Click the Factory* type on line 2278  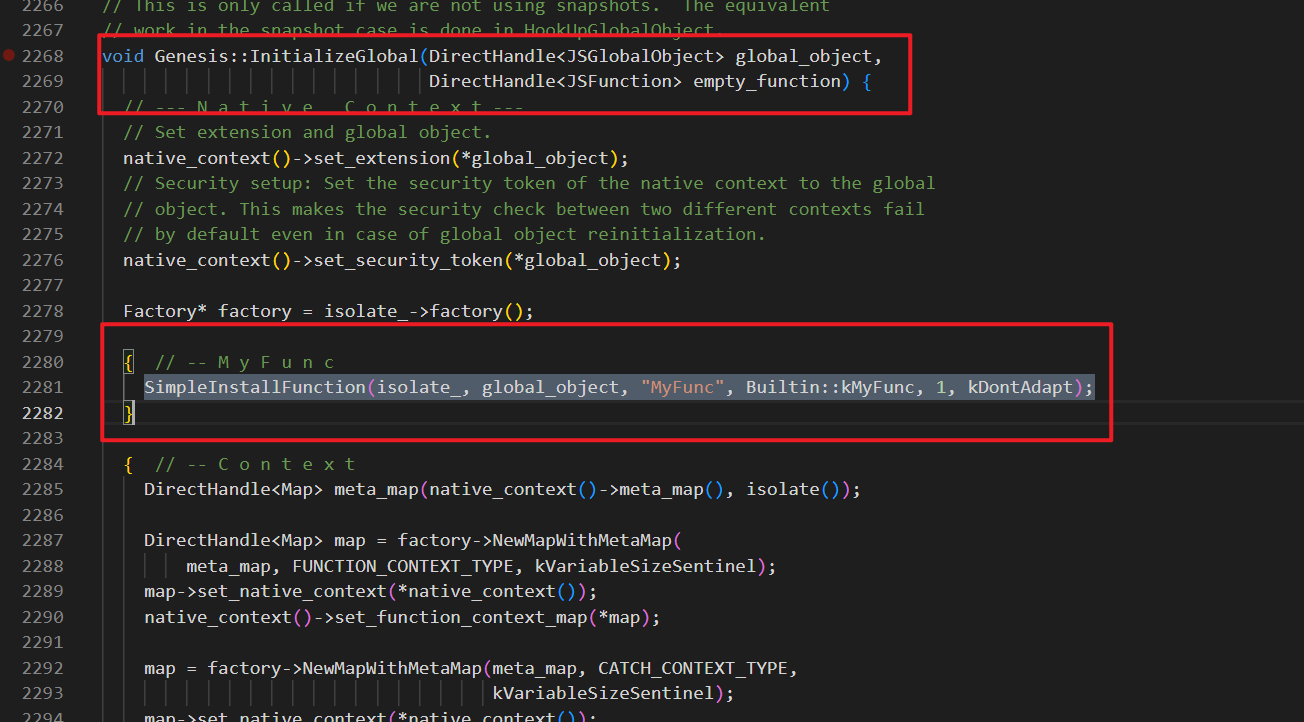(165, 311)
